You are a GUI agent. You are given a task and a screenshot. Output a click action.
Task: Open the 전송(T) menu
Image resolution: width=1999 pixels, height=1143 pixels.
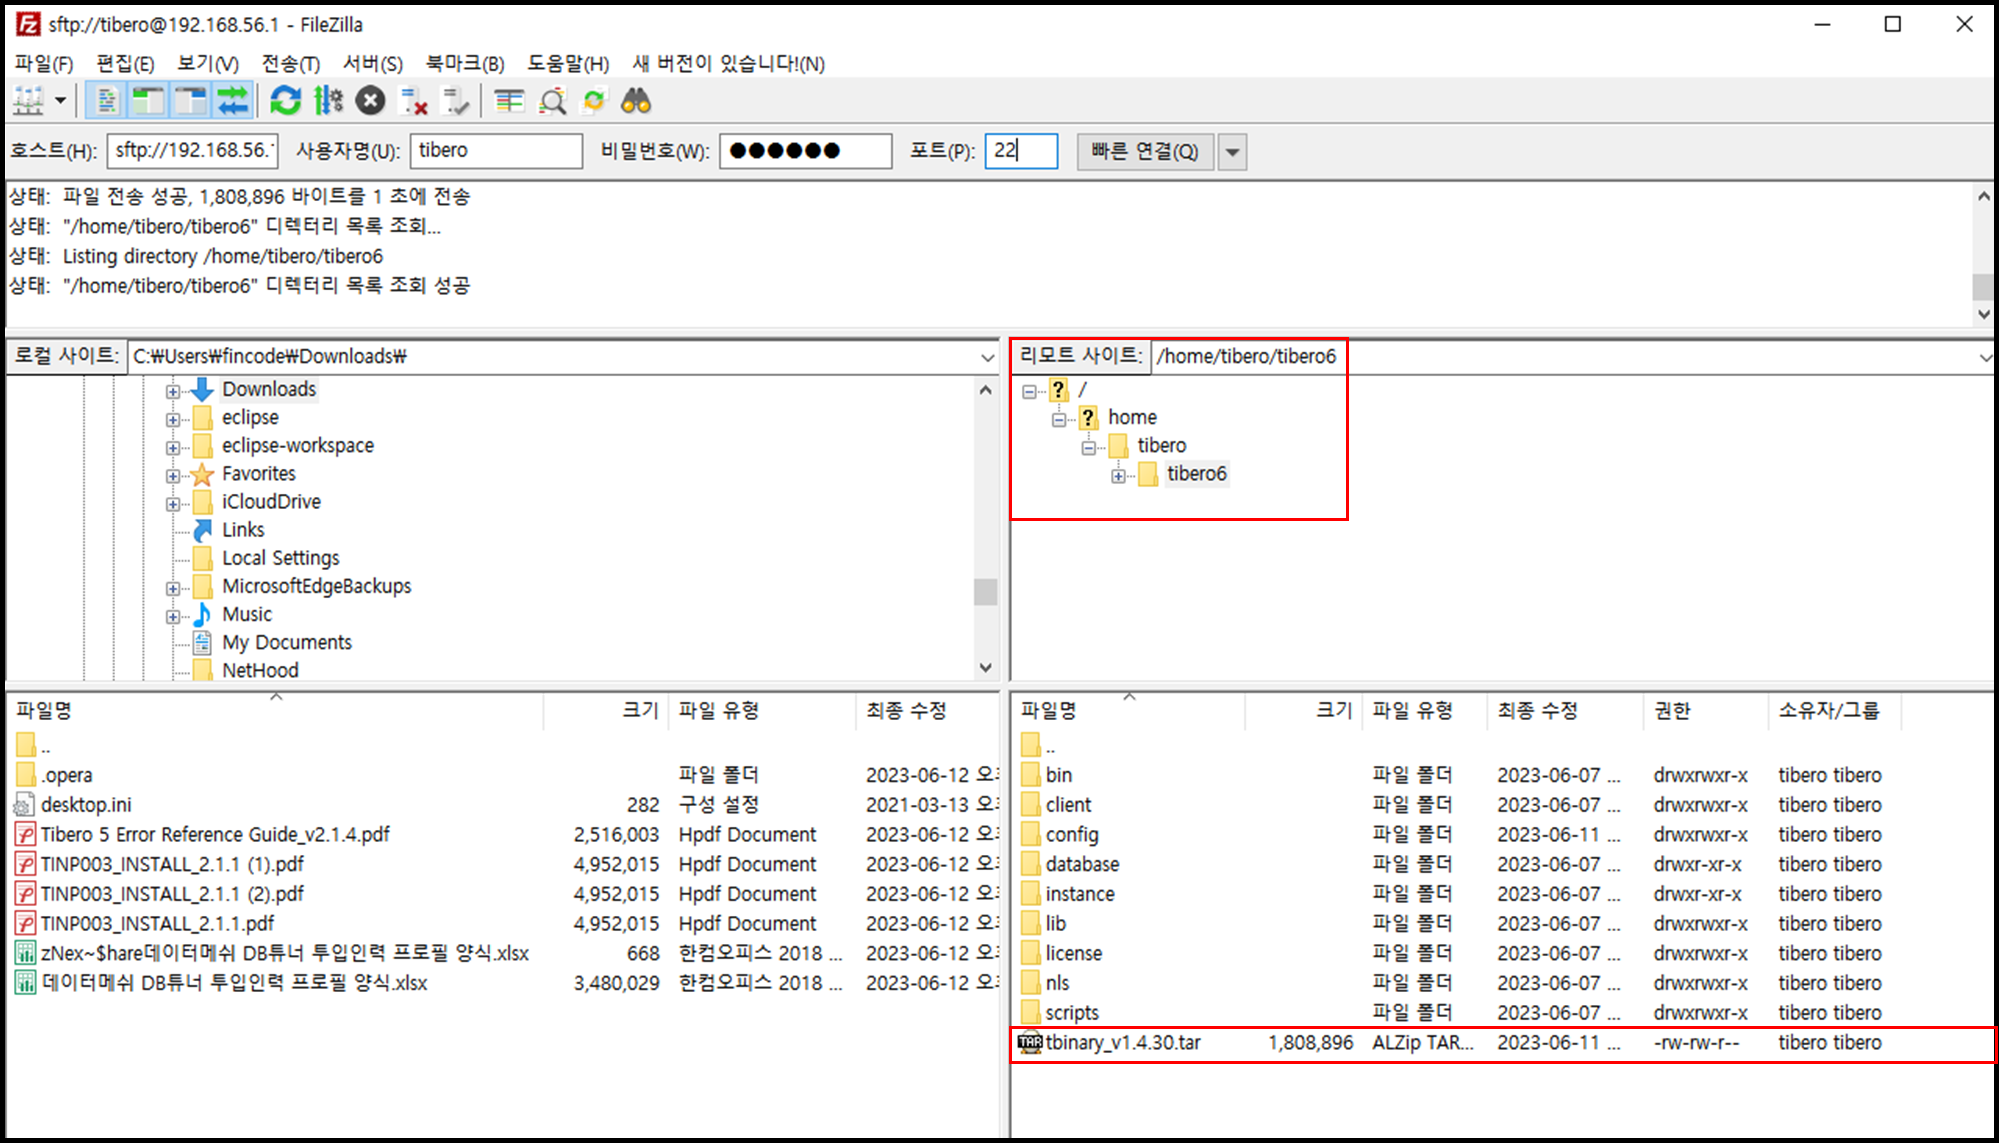click(290, 64)
